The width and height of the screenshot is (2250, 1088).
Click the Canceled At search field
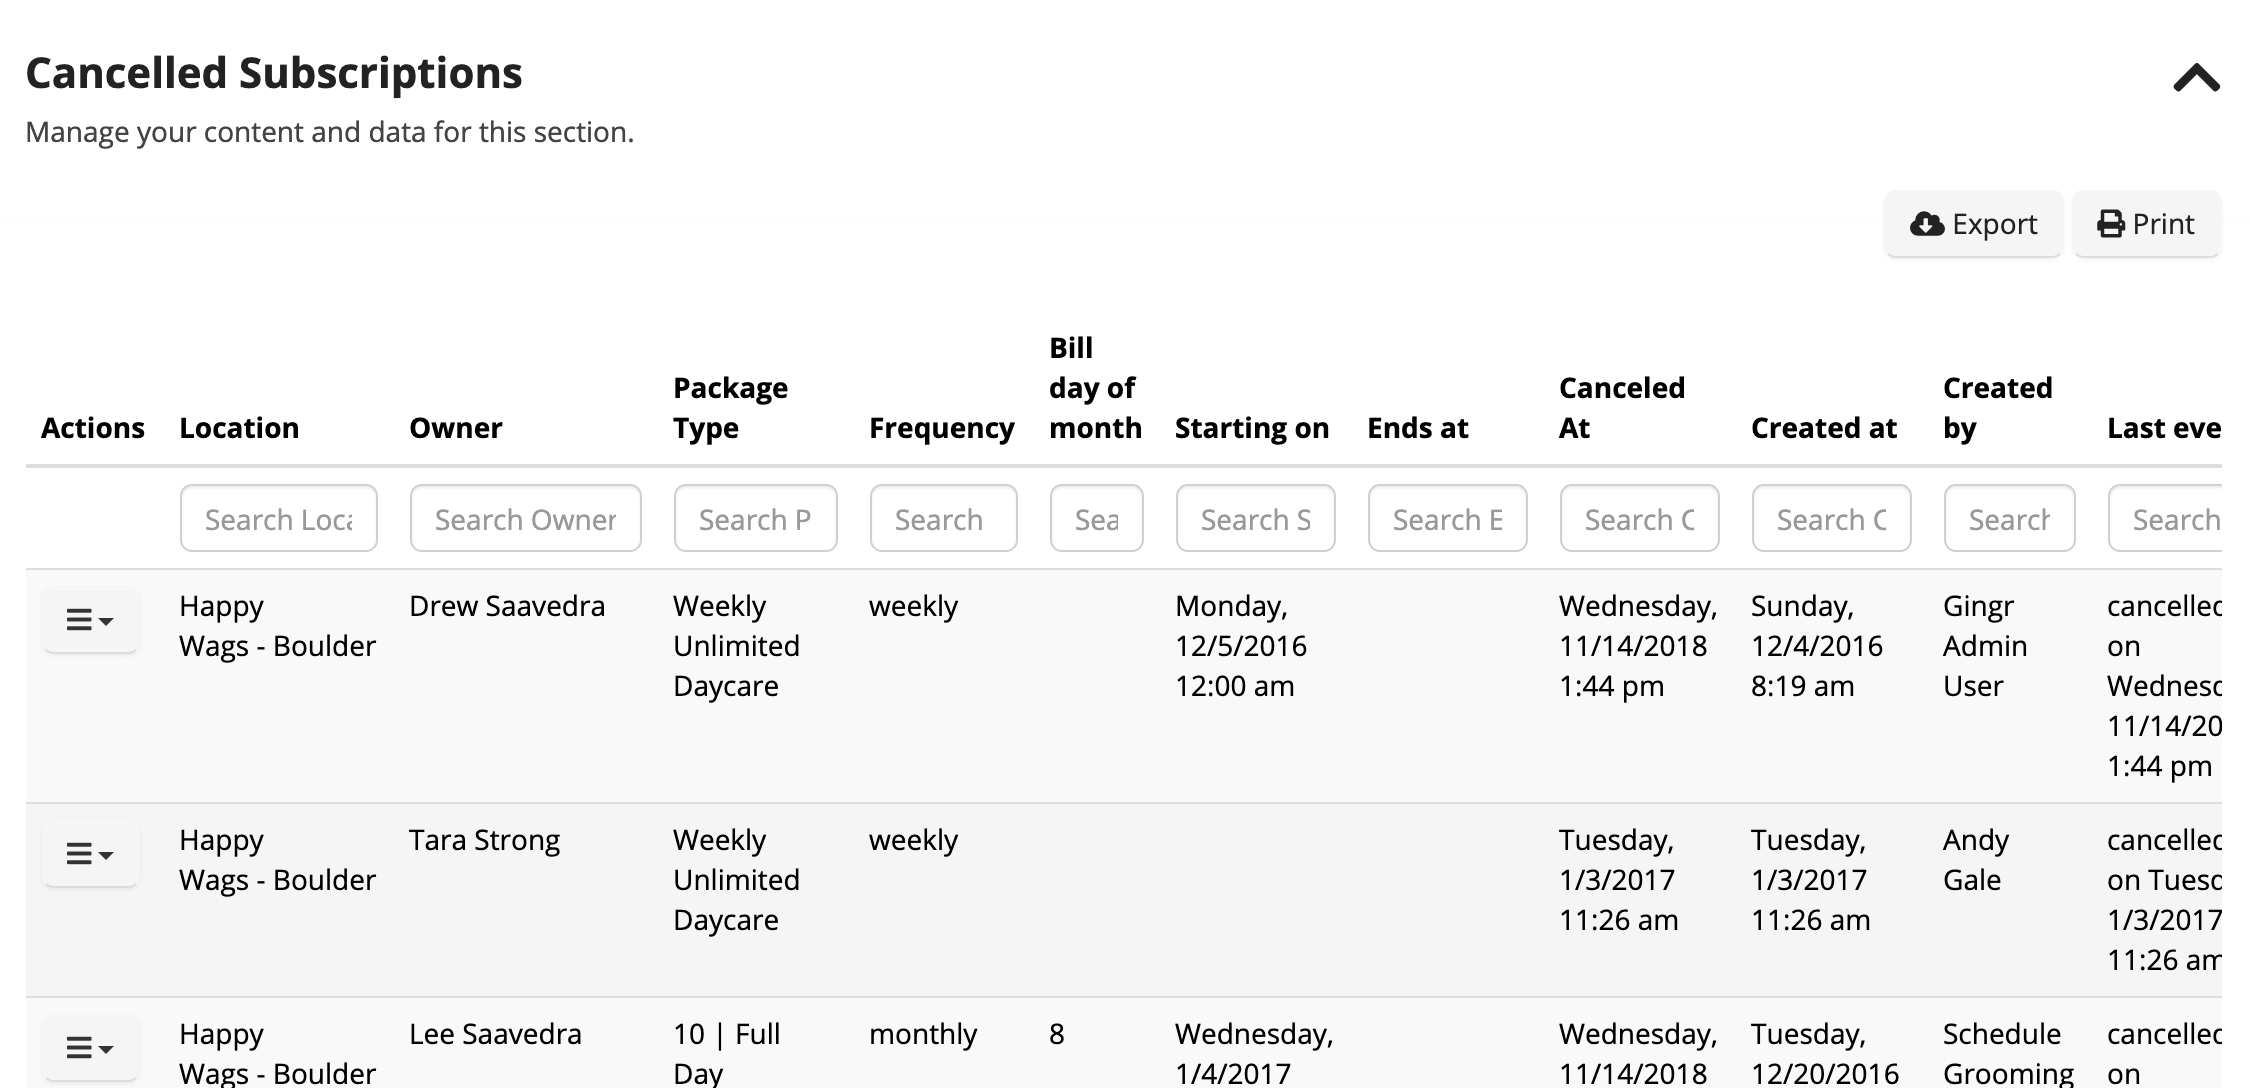1639,518
